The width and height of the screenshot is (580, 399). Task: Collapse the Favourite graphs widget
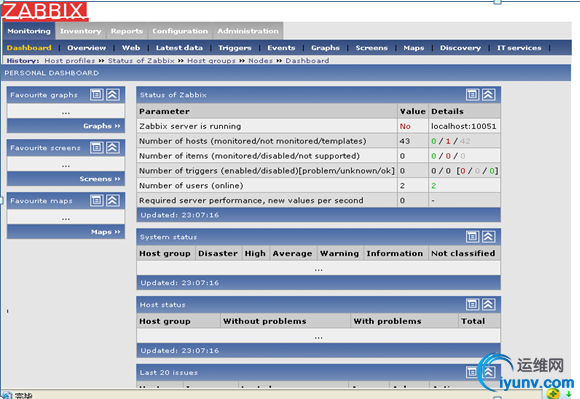tap(113, 95)
